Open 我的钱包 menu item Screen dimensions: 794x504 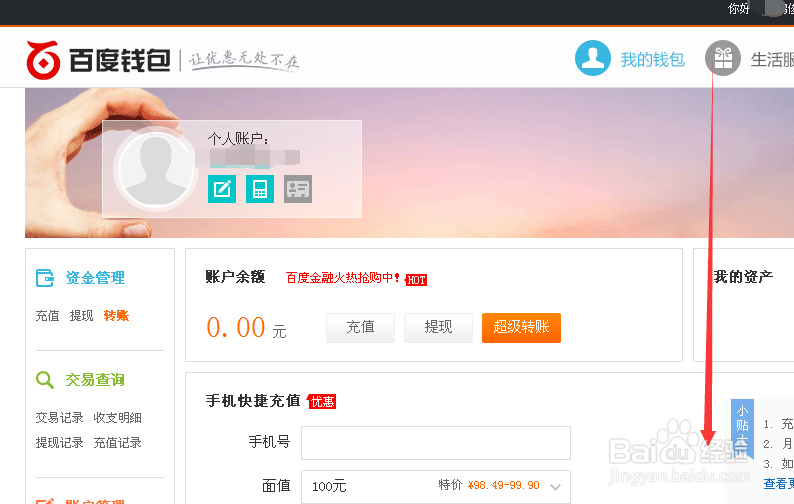click(652, 60)
